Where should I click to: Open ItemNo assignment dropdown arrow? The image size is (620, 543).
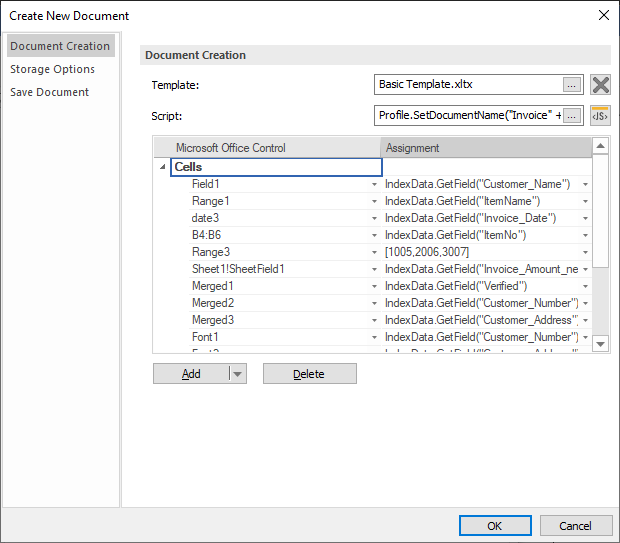(585, 235)
